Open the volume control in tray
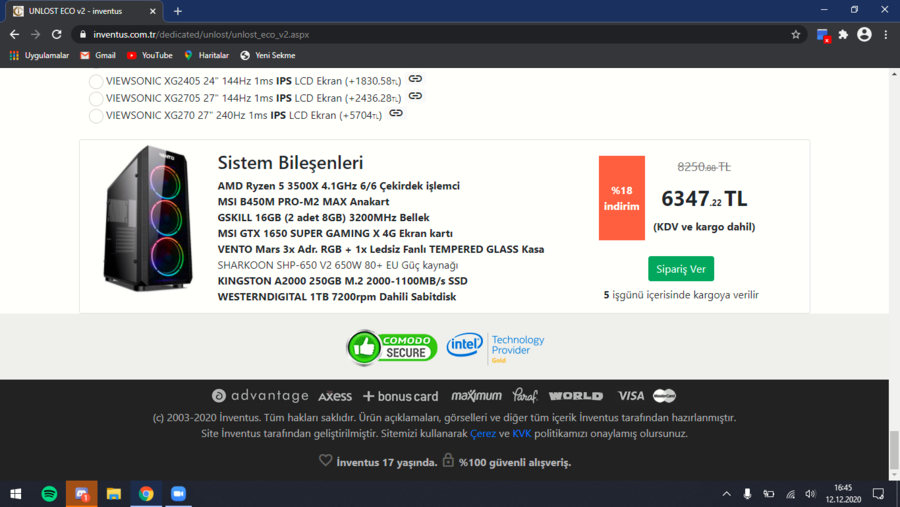The image size is (900, 507). [810, 494]
